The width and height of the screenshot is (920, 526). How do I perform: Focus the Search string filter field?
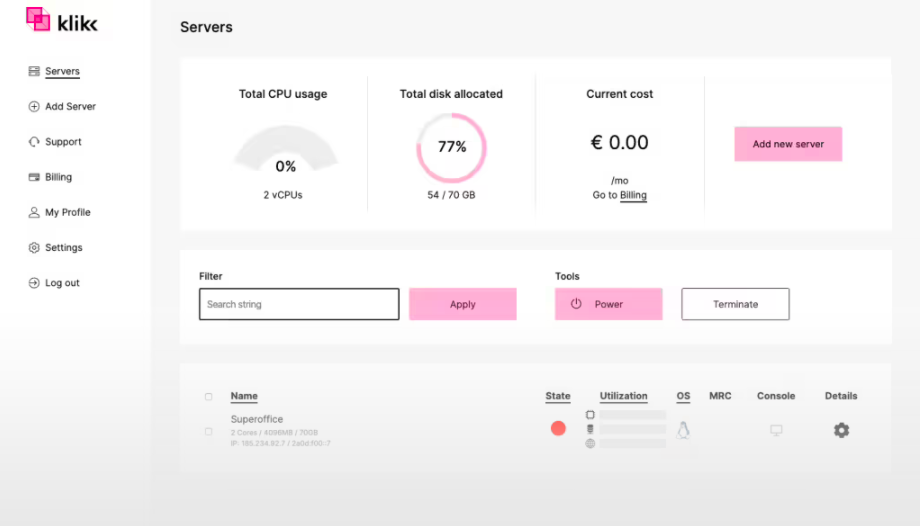[299, 304]
